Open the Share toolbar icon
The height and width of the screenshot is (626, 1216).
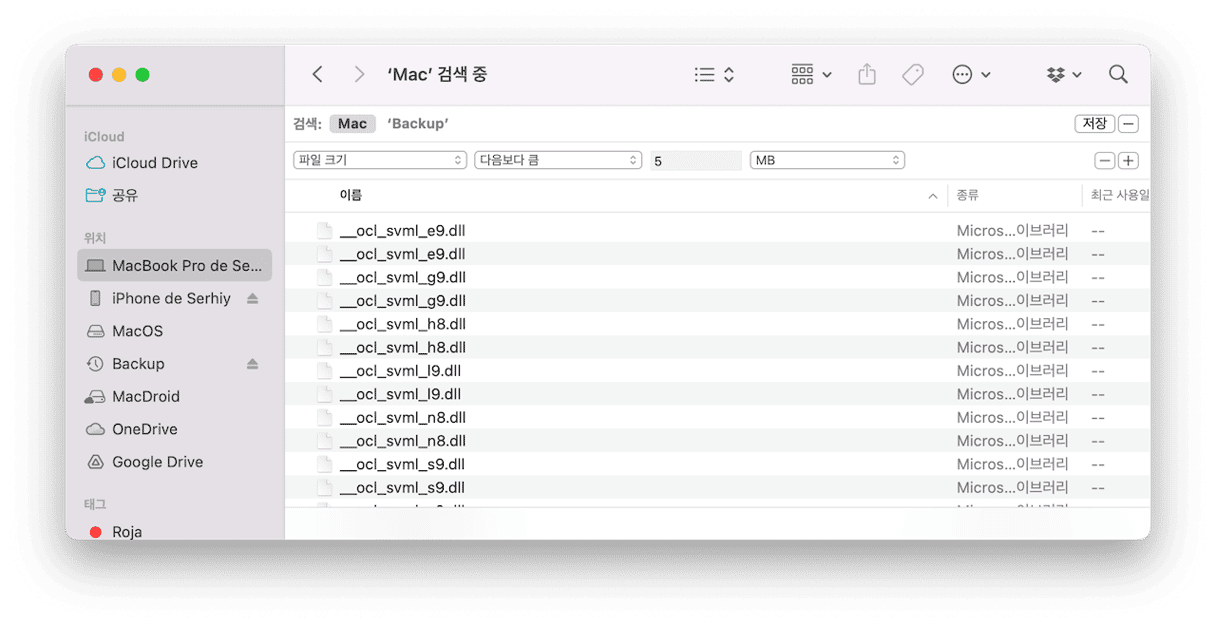[x=867, y=75]
